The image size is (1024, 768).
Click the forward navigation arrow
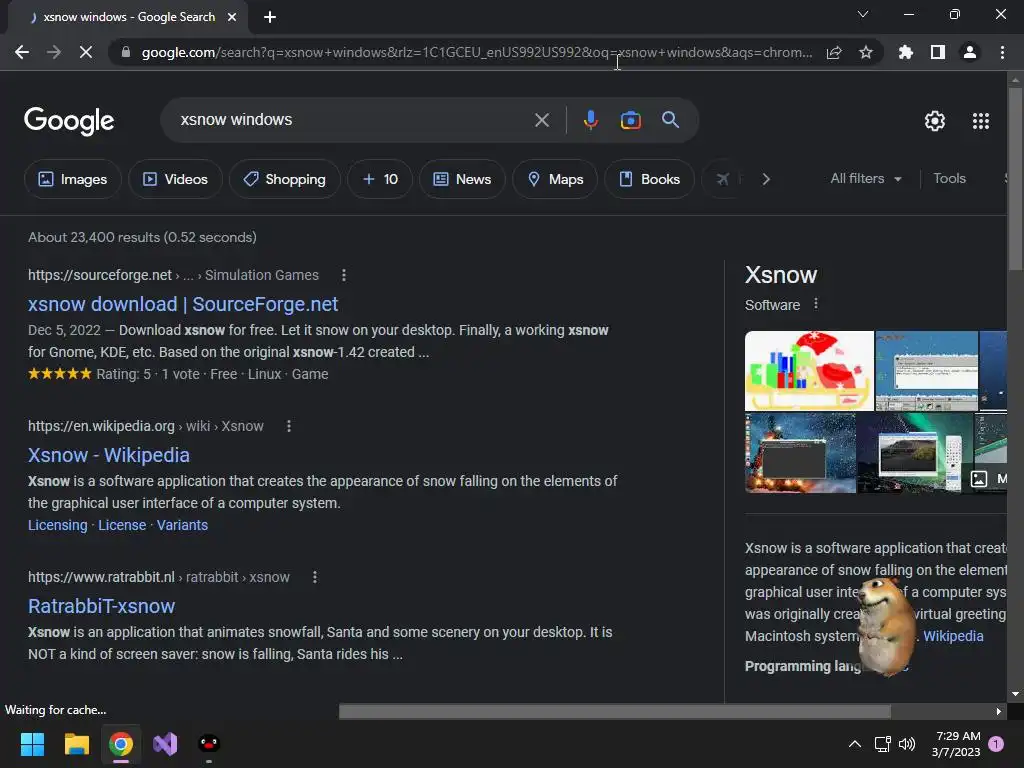pos(54,52)
